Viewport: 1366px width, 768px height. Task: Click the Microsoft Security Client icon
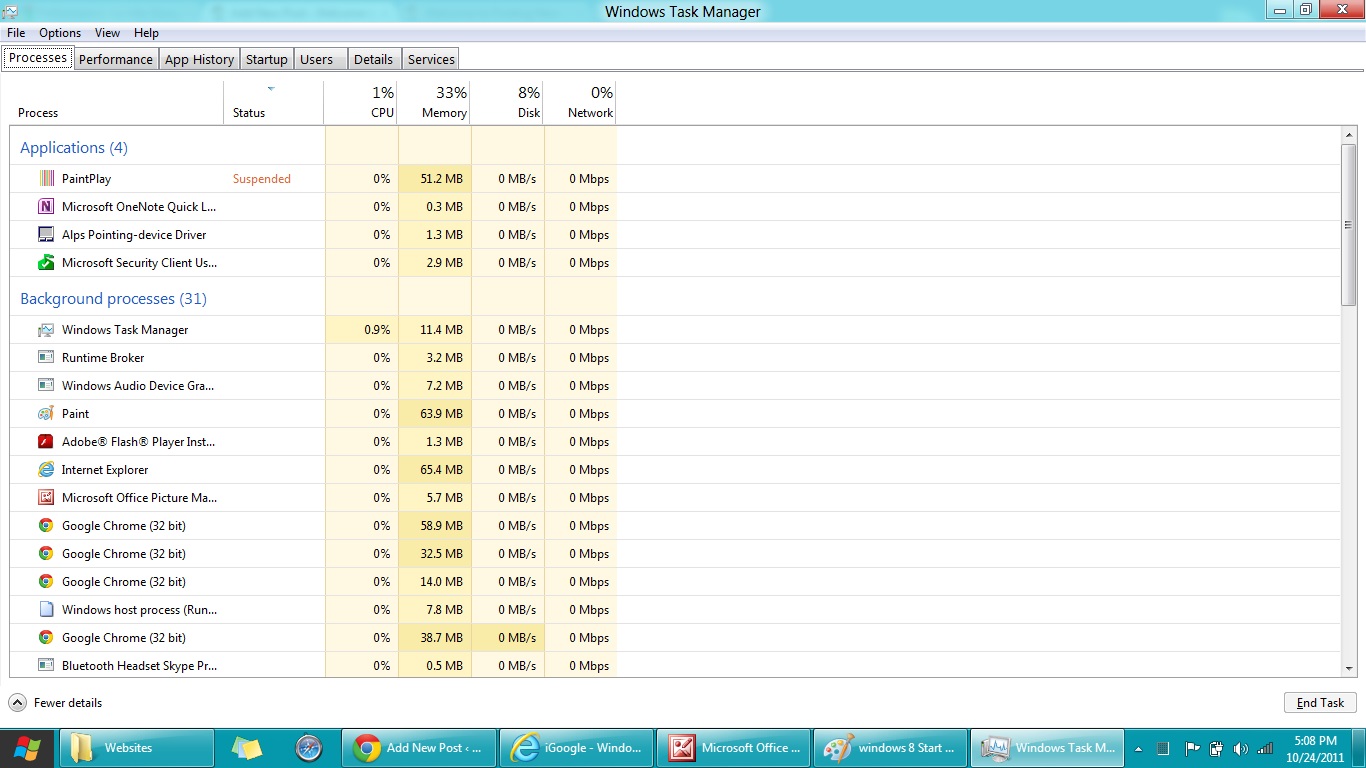[46, 262]
